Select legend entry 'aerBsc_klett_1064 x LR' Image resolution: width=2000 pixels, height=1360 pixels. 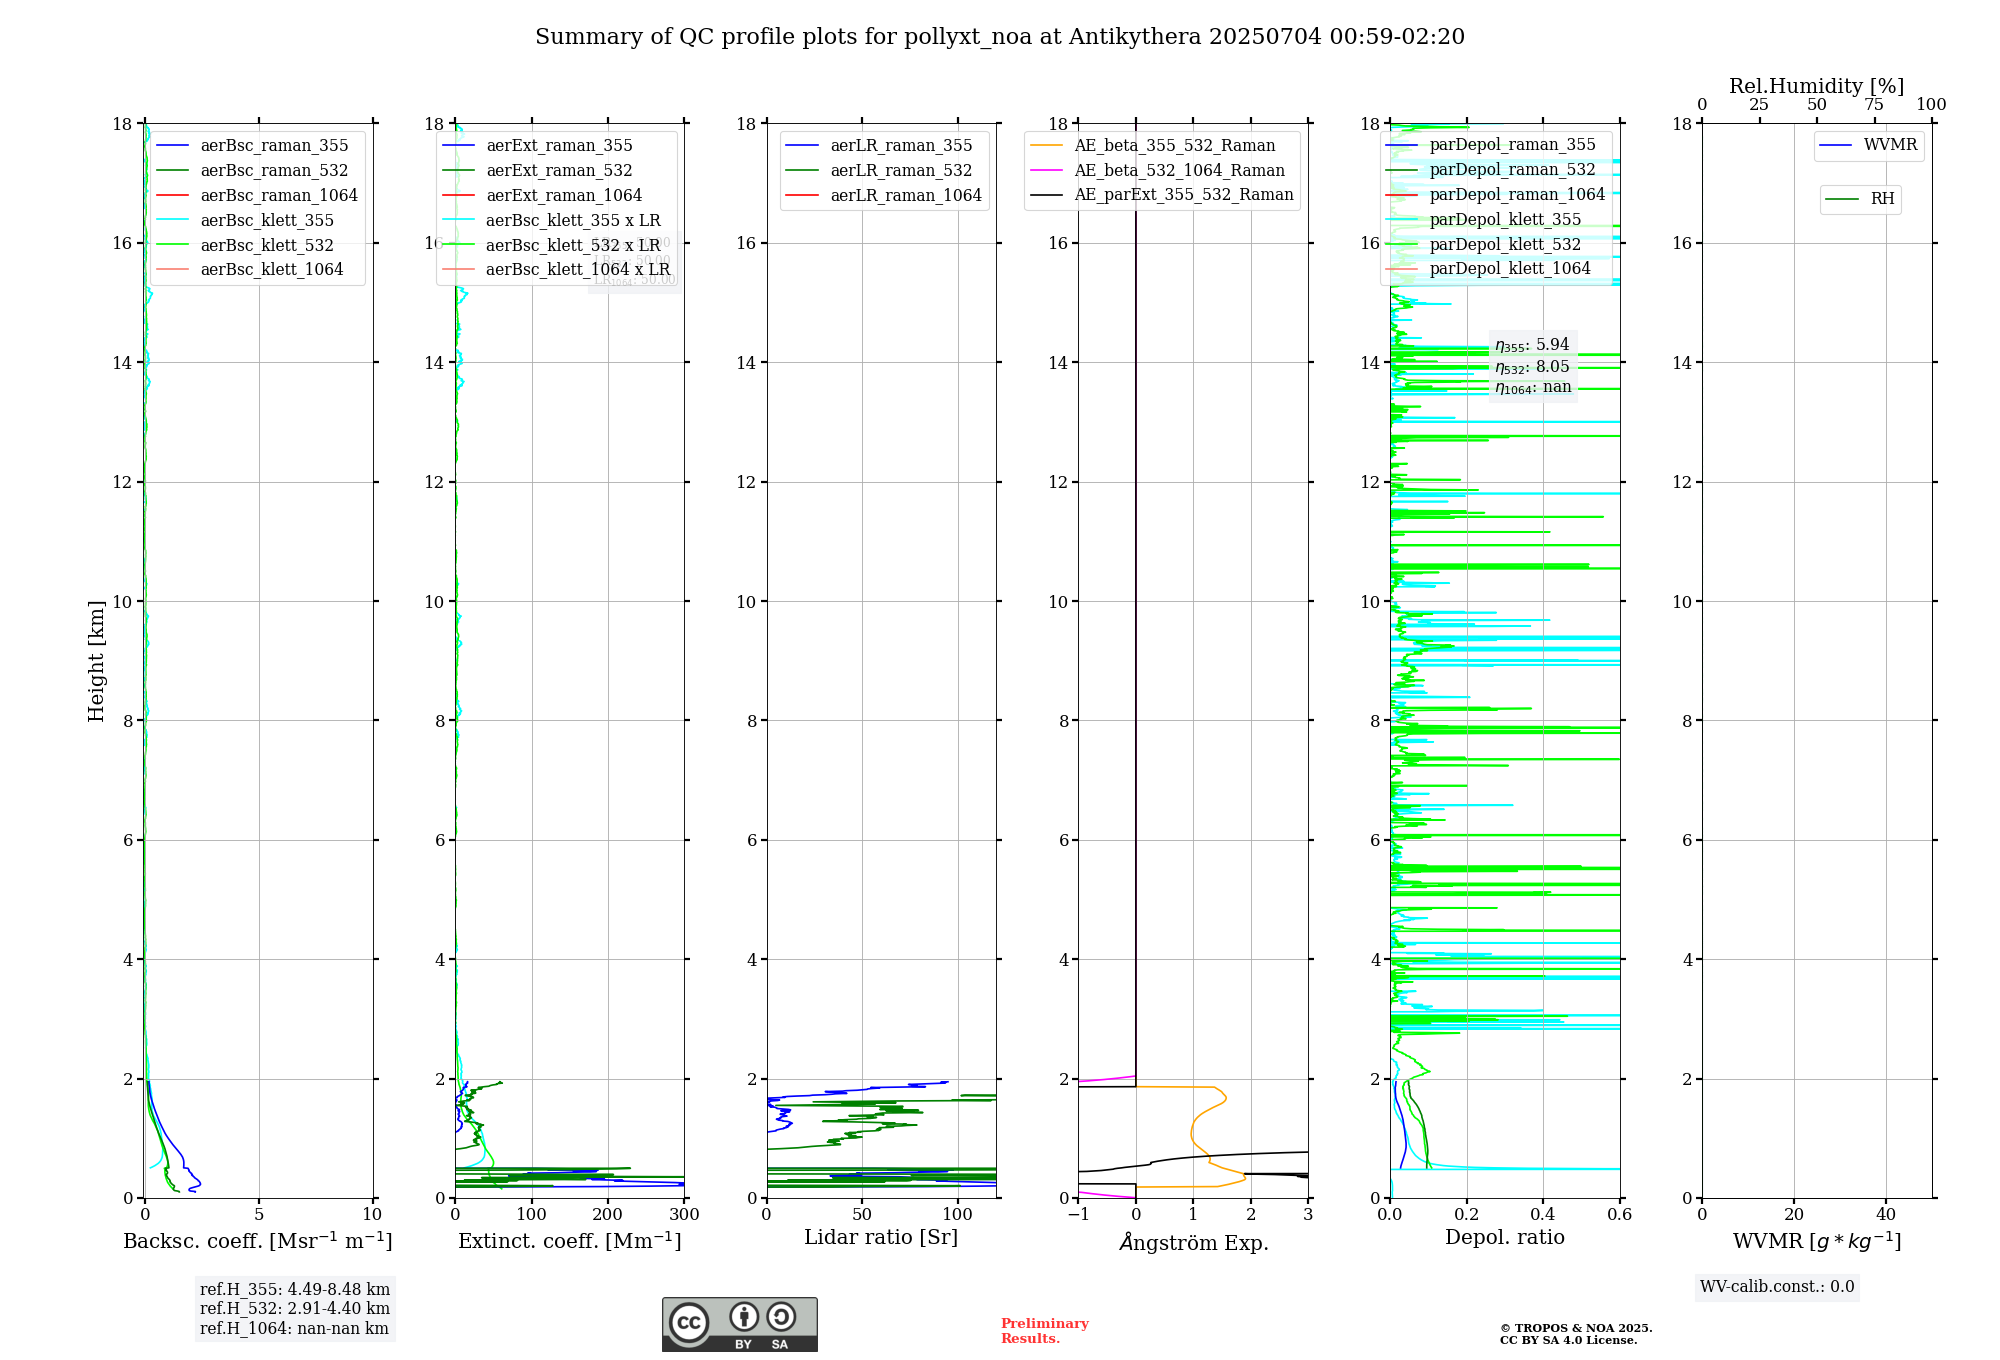tap(556, 270)
